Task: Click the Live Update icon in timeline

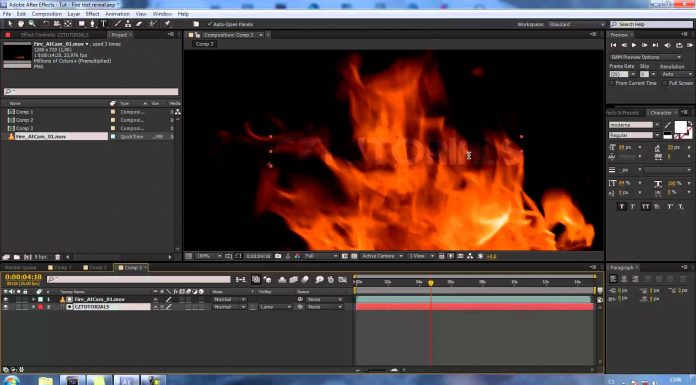Action: coord(256,279)
